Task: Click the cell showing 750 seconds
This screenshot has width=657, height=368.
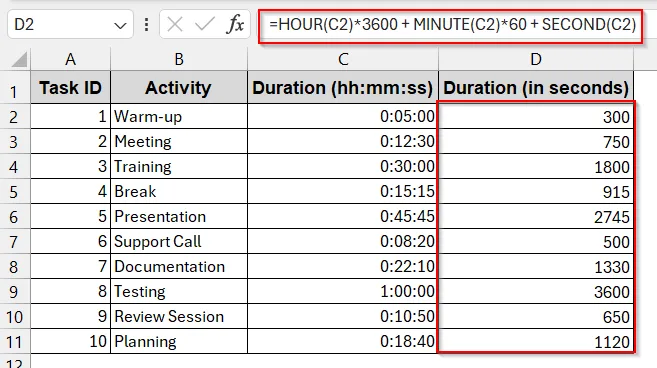Action: tap(536, 141)
